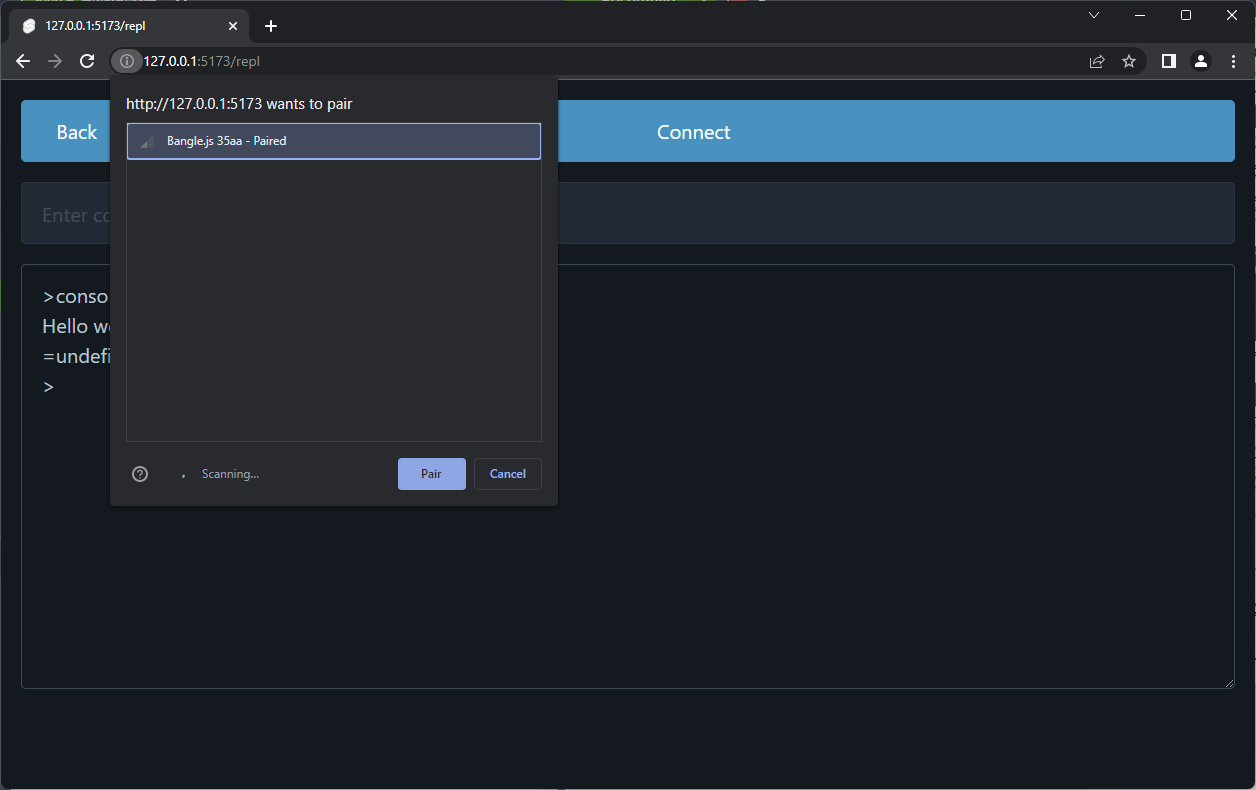Image resolution: width=1256 pixels, height=790 pixels.
Task: Select the Bangle.js 35aa device entry
Action: (x=334, y=141)
